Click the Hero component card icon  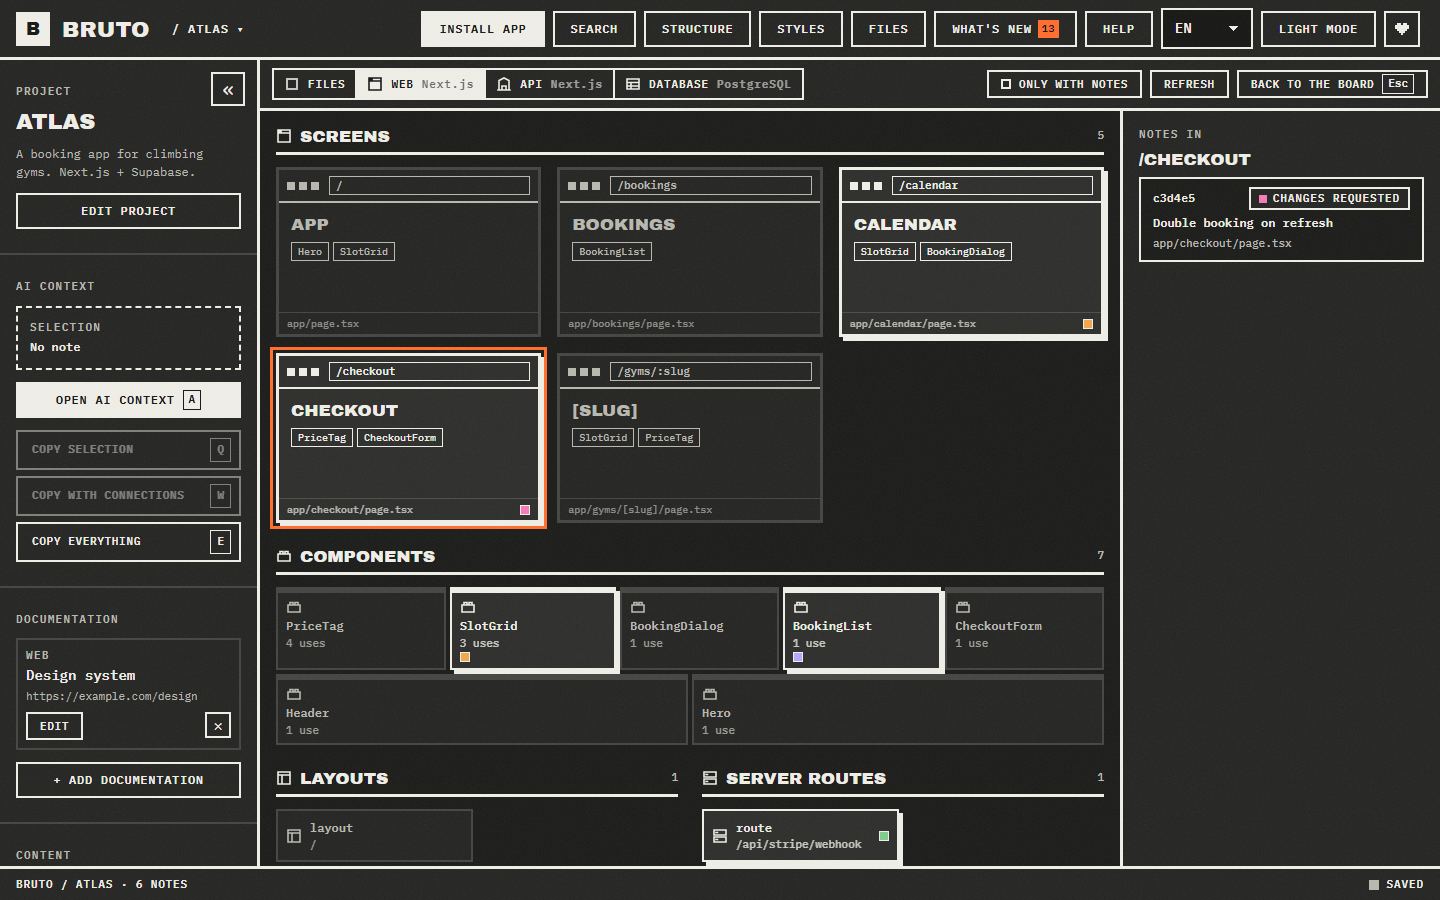click(x=710, y=694)
